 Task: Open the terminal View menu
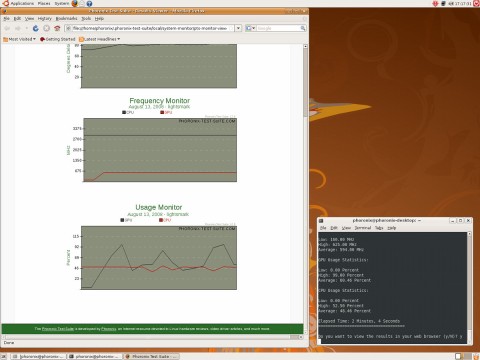[346, 228]
